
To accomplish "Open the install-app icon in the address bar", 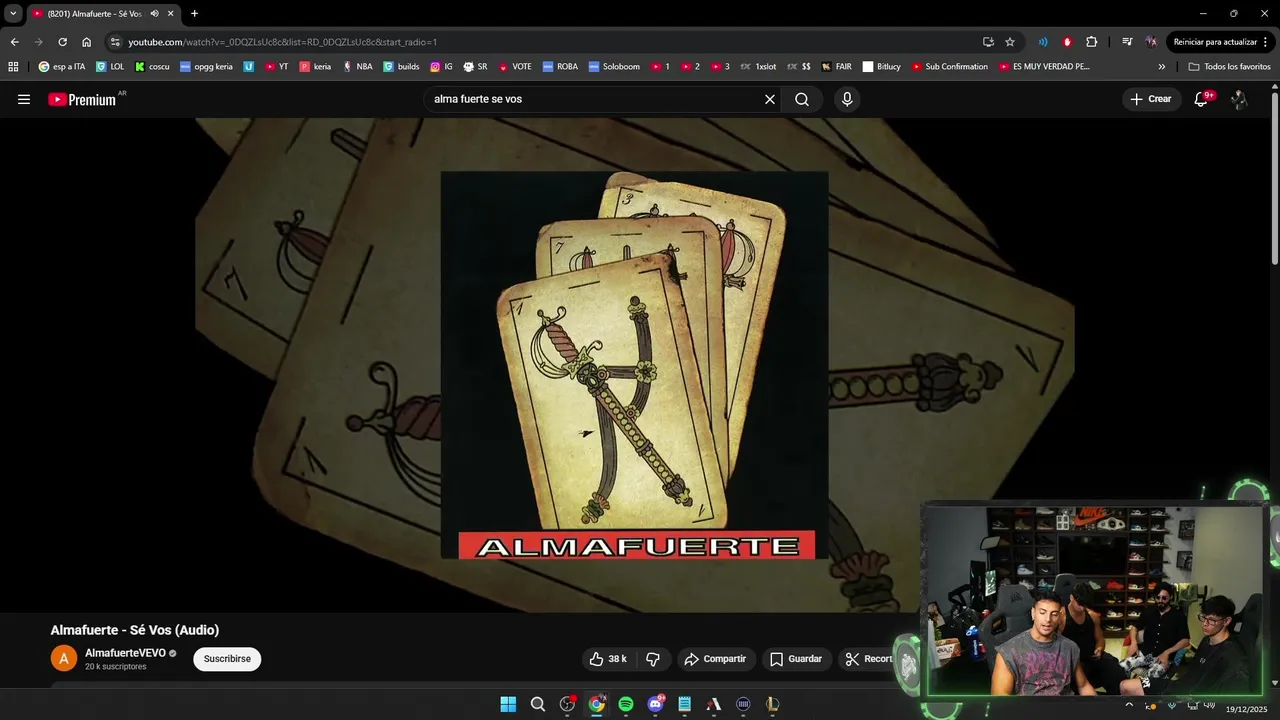I will [x=988, y=42].
